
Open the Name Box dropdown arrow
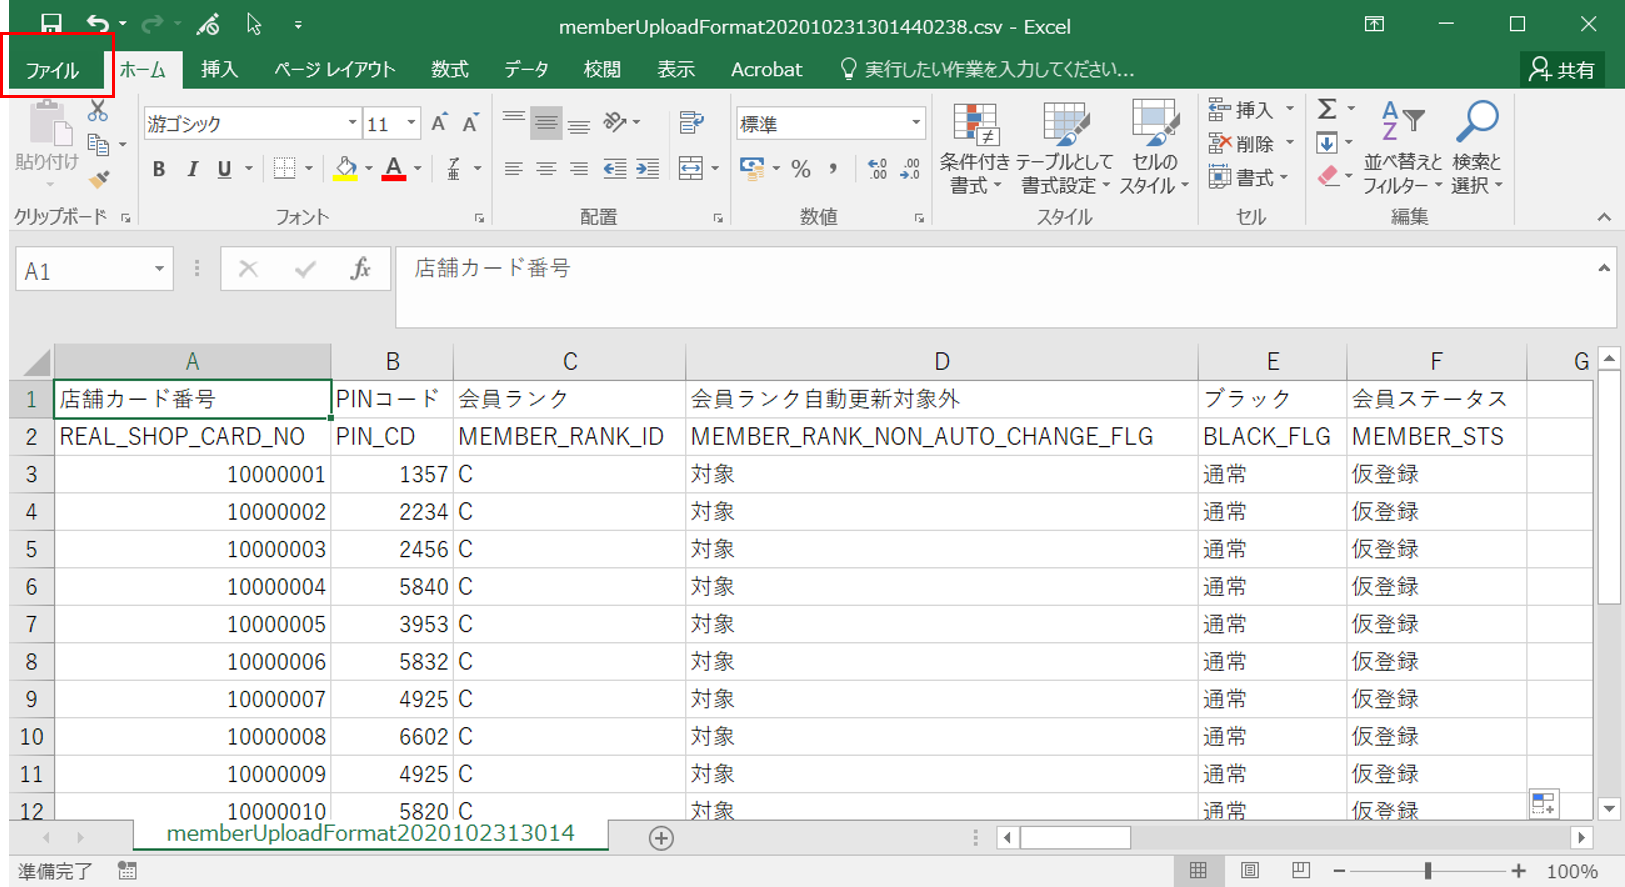(159, 270)
